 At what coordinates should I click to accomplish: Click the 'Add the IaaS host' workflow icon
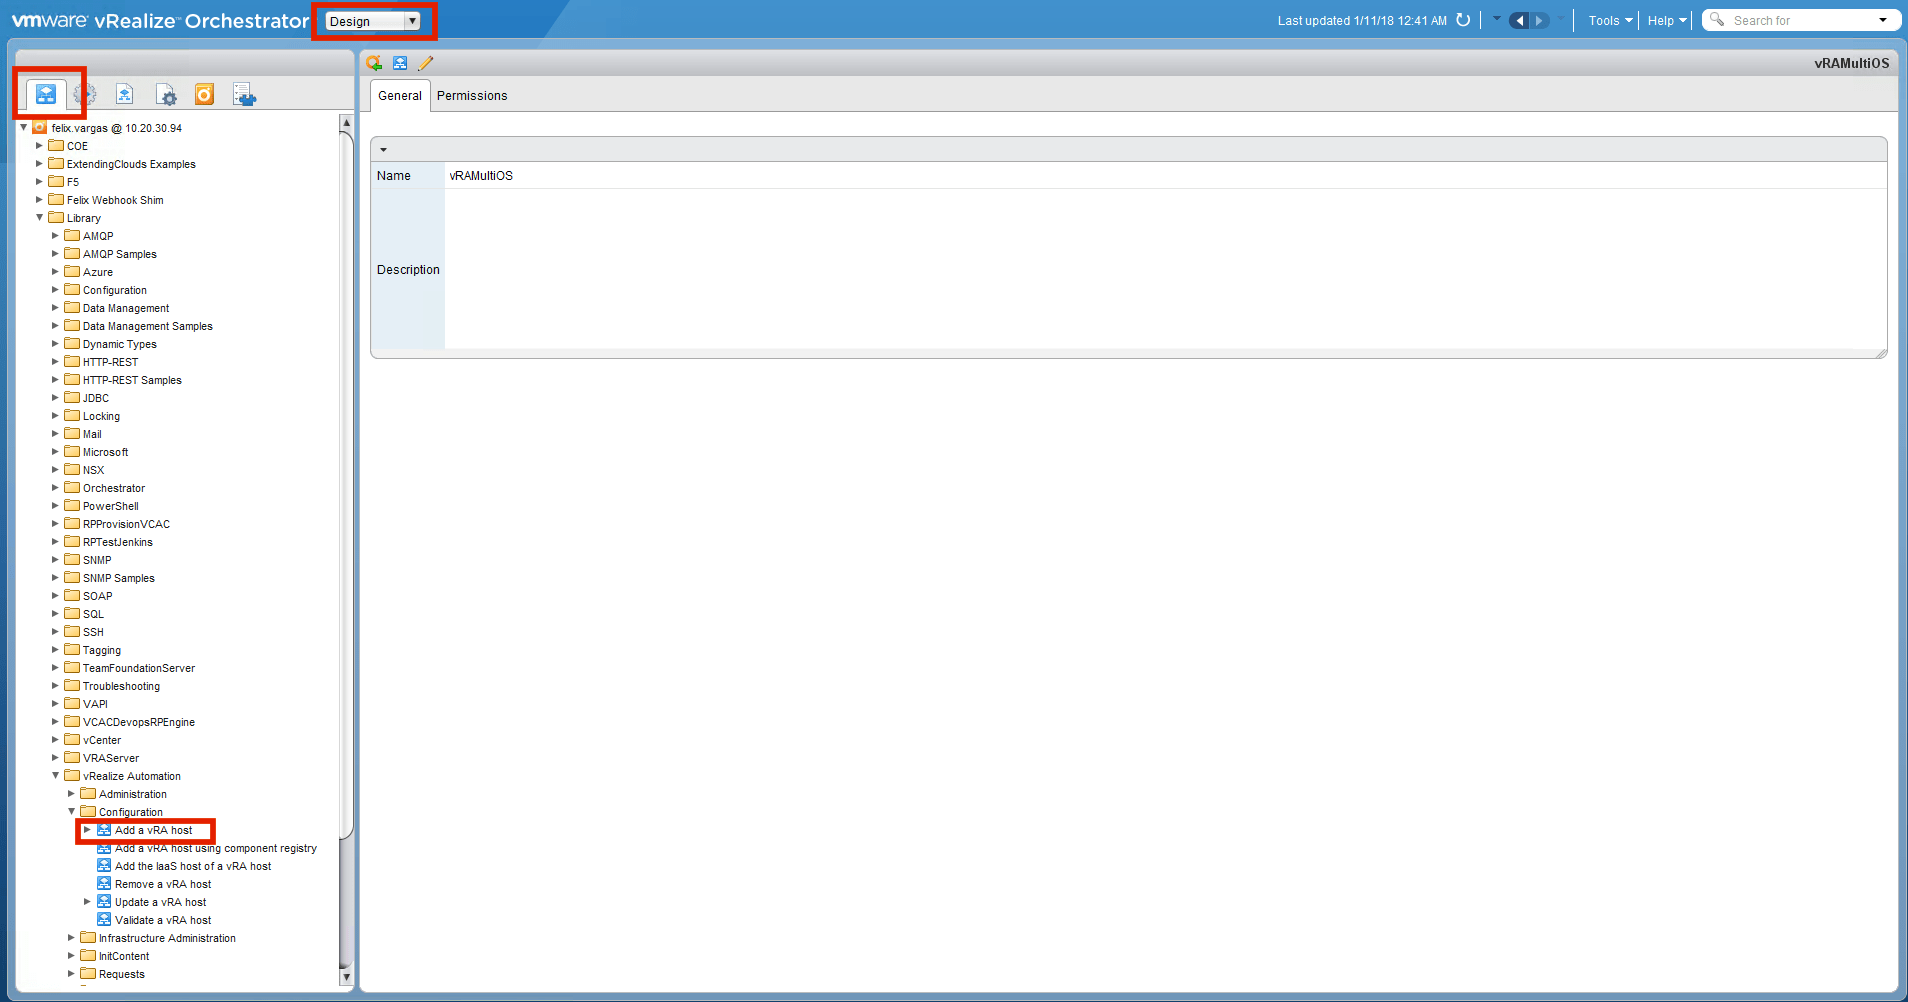(104, 866)
